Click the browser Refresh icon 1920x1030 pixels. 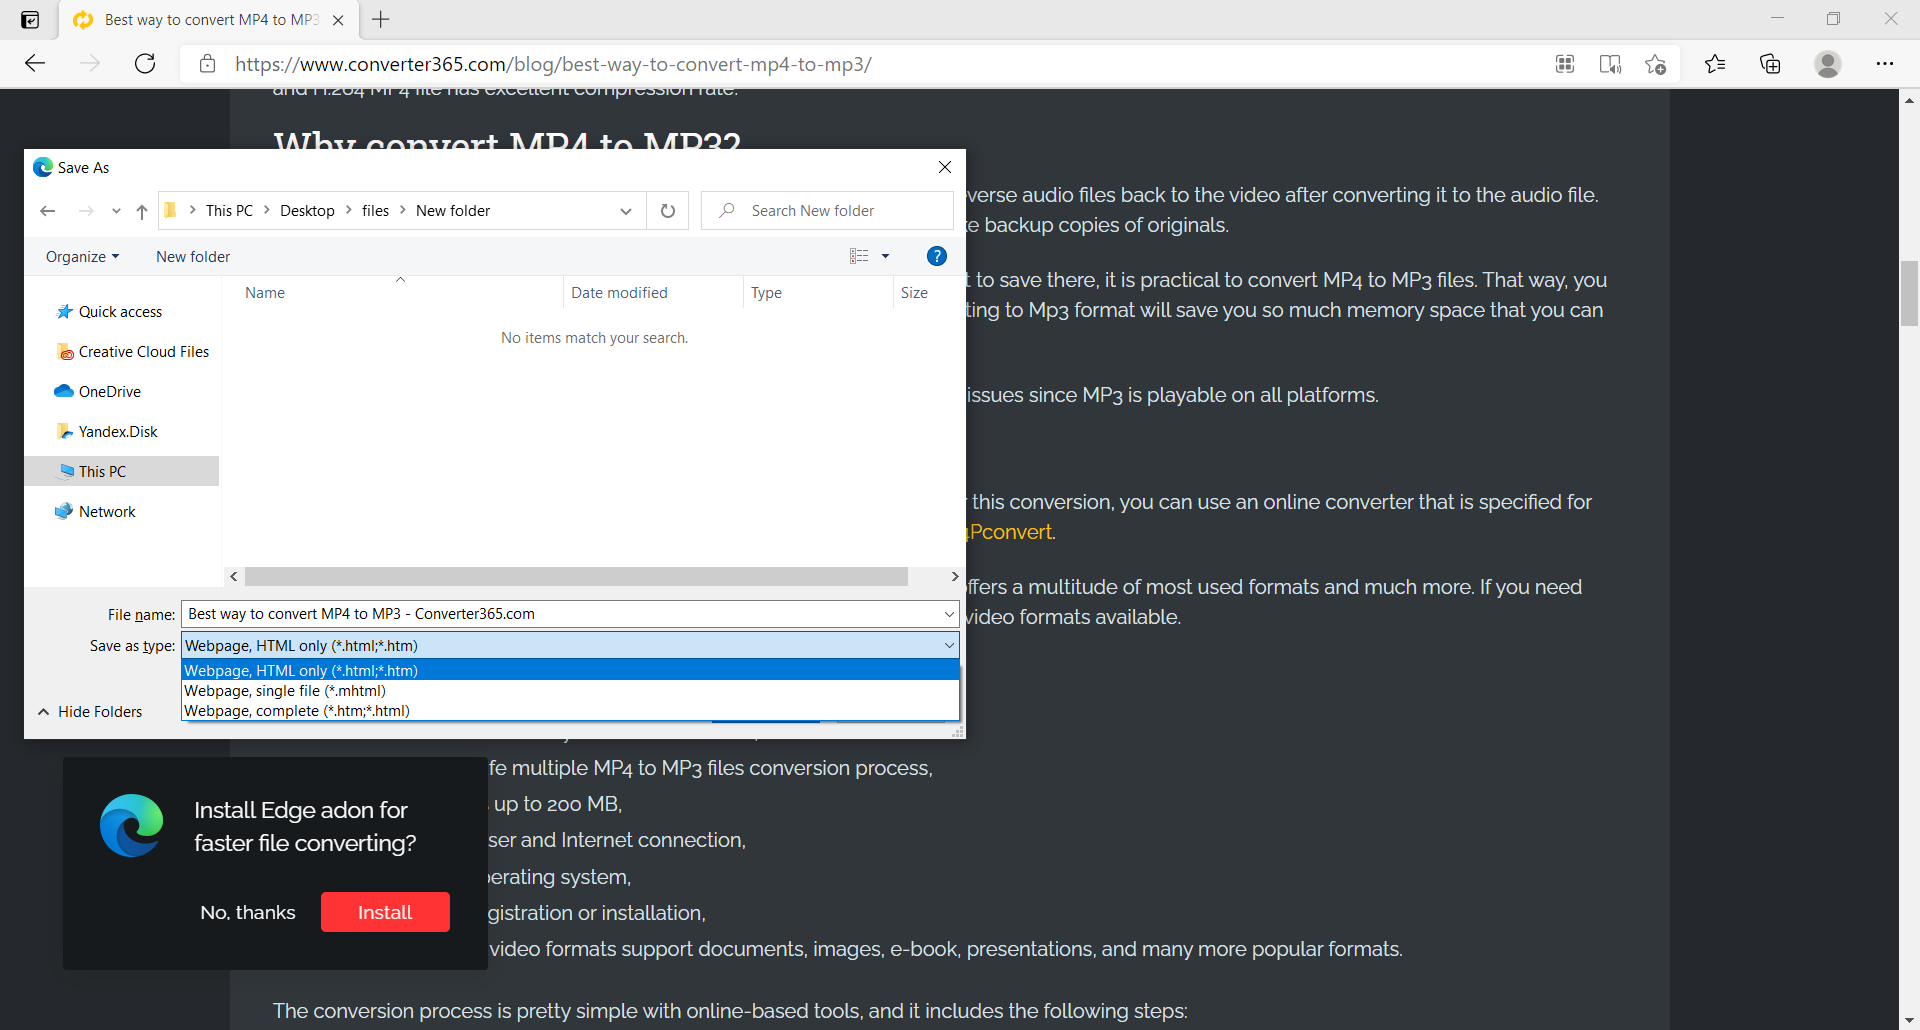click(x=145, y=64)
